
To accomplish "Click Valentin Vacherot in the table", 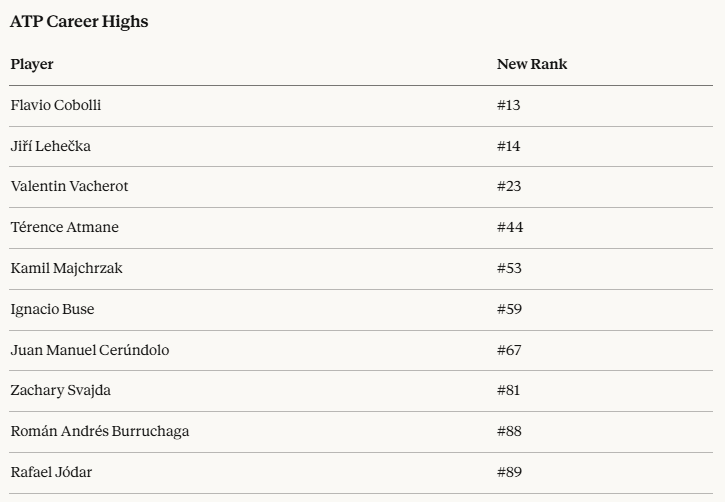I will click(69, 186).
